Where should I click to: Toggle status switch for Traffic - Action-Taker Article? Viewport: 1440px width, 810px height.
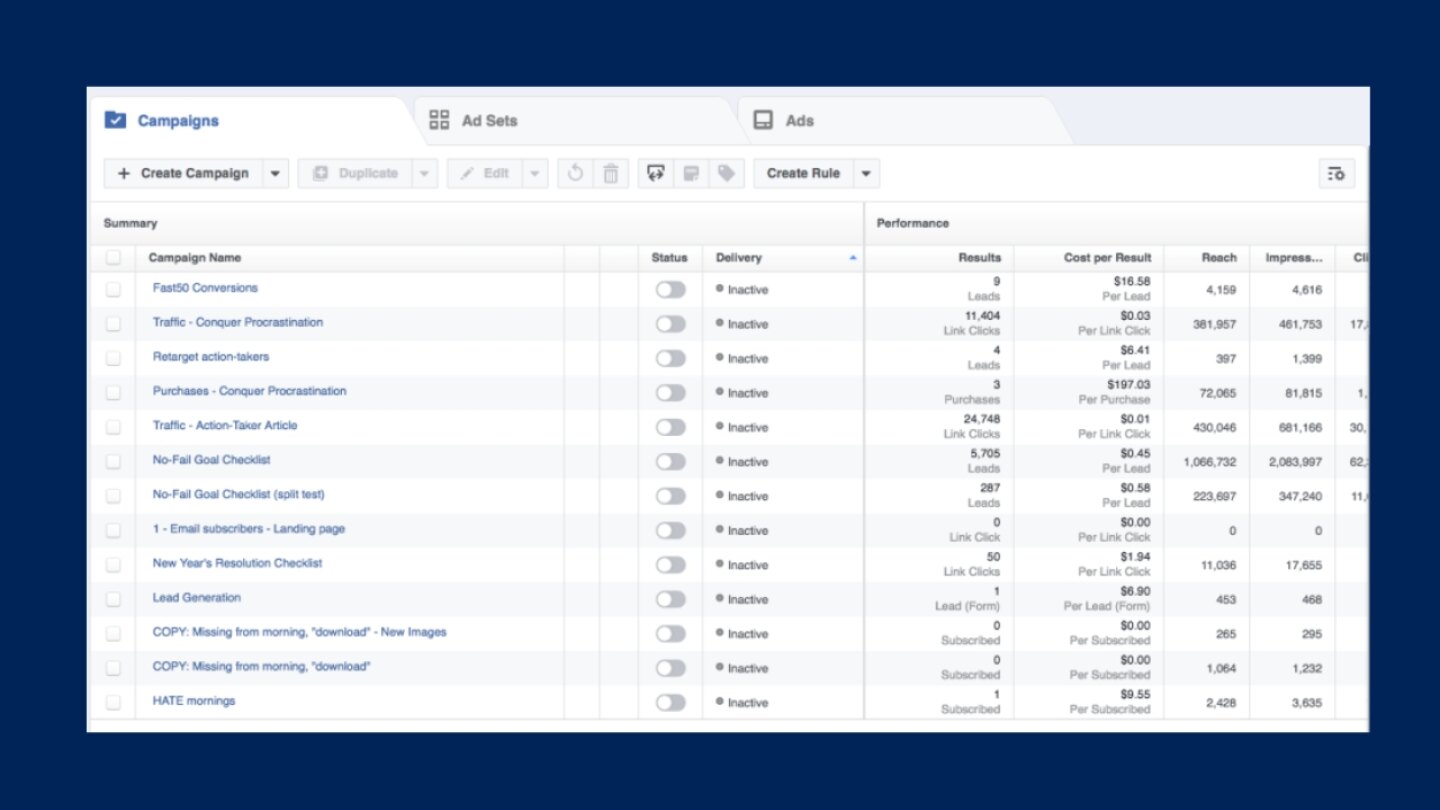671,427
